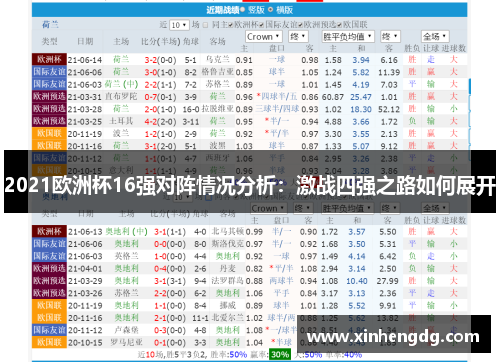This screenshot has width=500, height=362.
Task: Click draw odds 3.57 in 北马其顿 row
Action: (x=357, y=232)
